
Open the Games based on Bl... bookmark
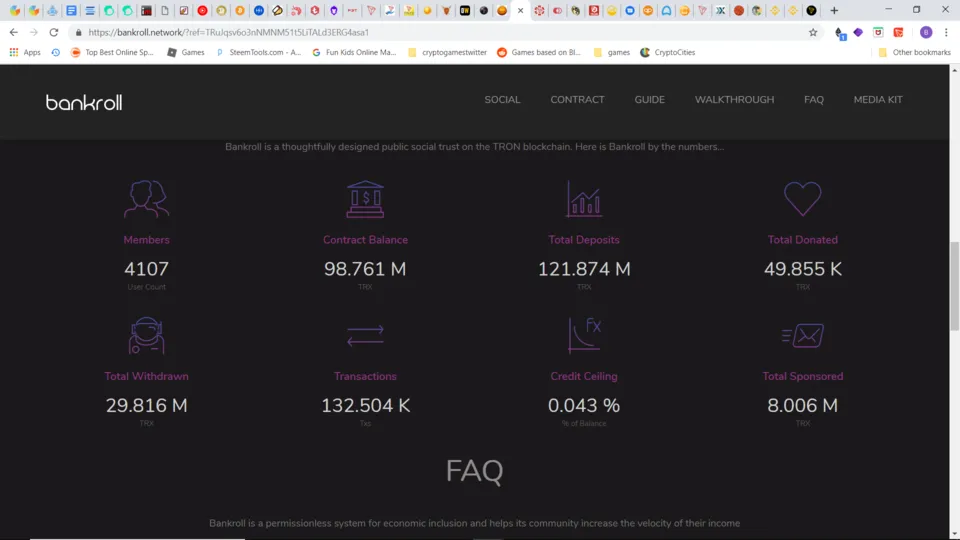tap(539, 53)
